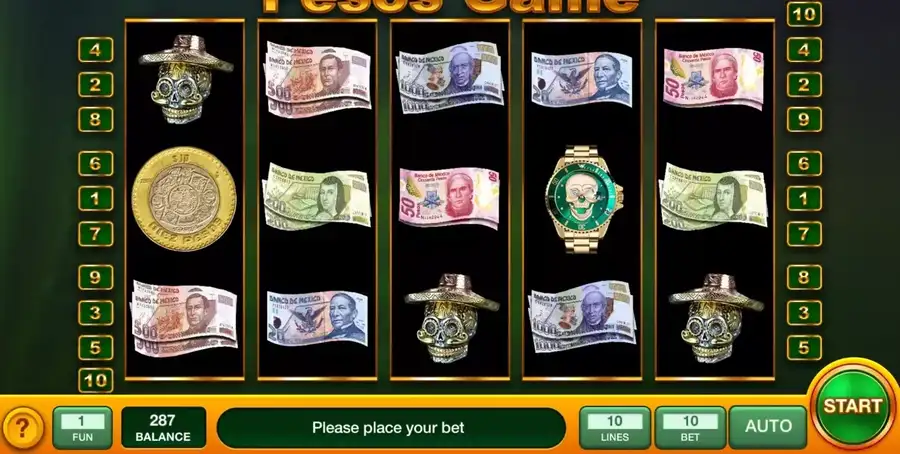Click the Diez Pesos gold coin
The width and height of the screenshot is (900, 454).
pyautogui.click(x=184, y=199)
